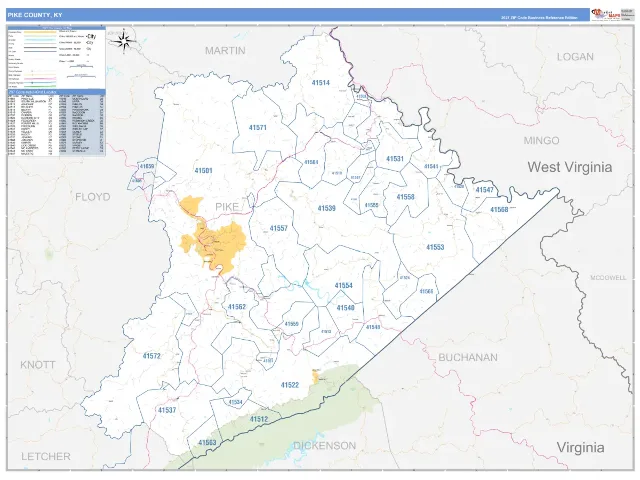Select ZIP code label 41659
The image size is (640, 480).
147,167
